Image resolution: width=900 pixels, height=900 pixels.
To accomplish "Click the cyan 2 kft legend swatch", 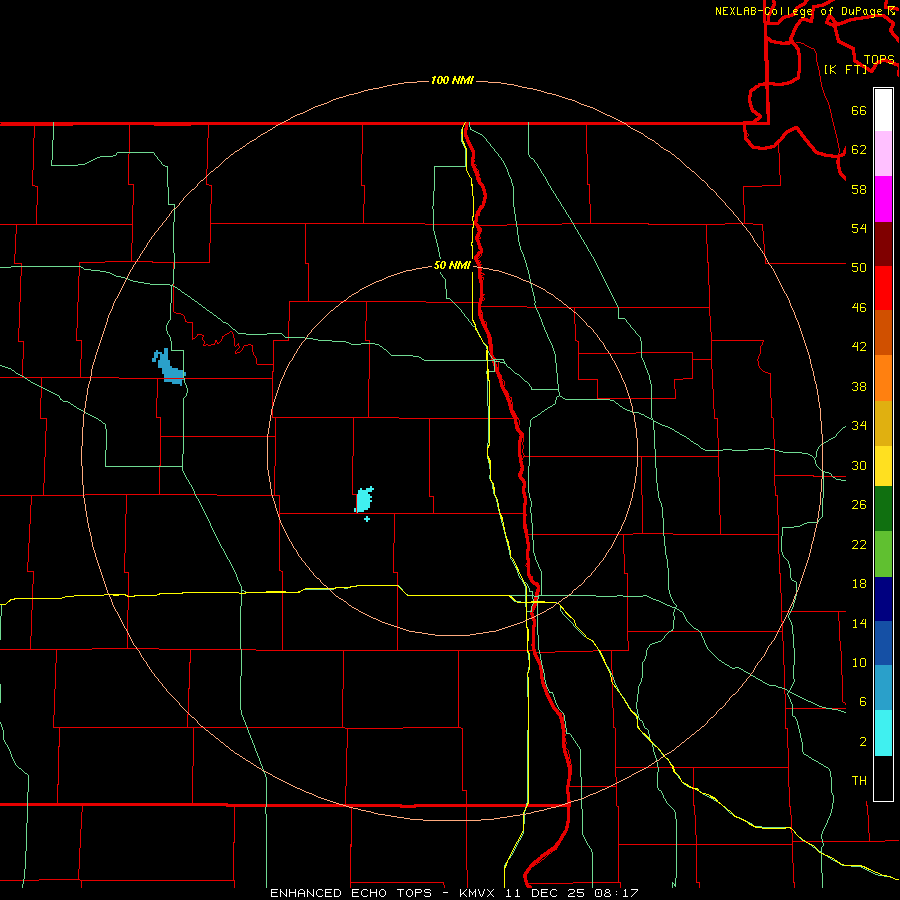I will pos(883,733).
